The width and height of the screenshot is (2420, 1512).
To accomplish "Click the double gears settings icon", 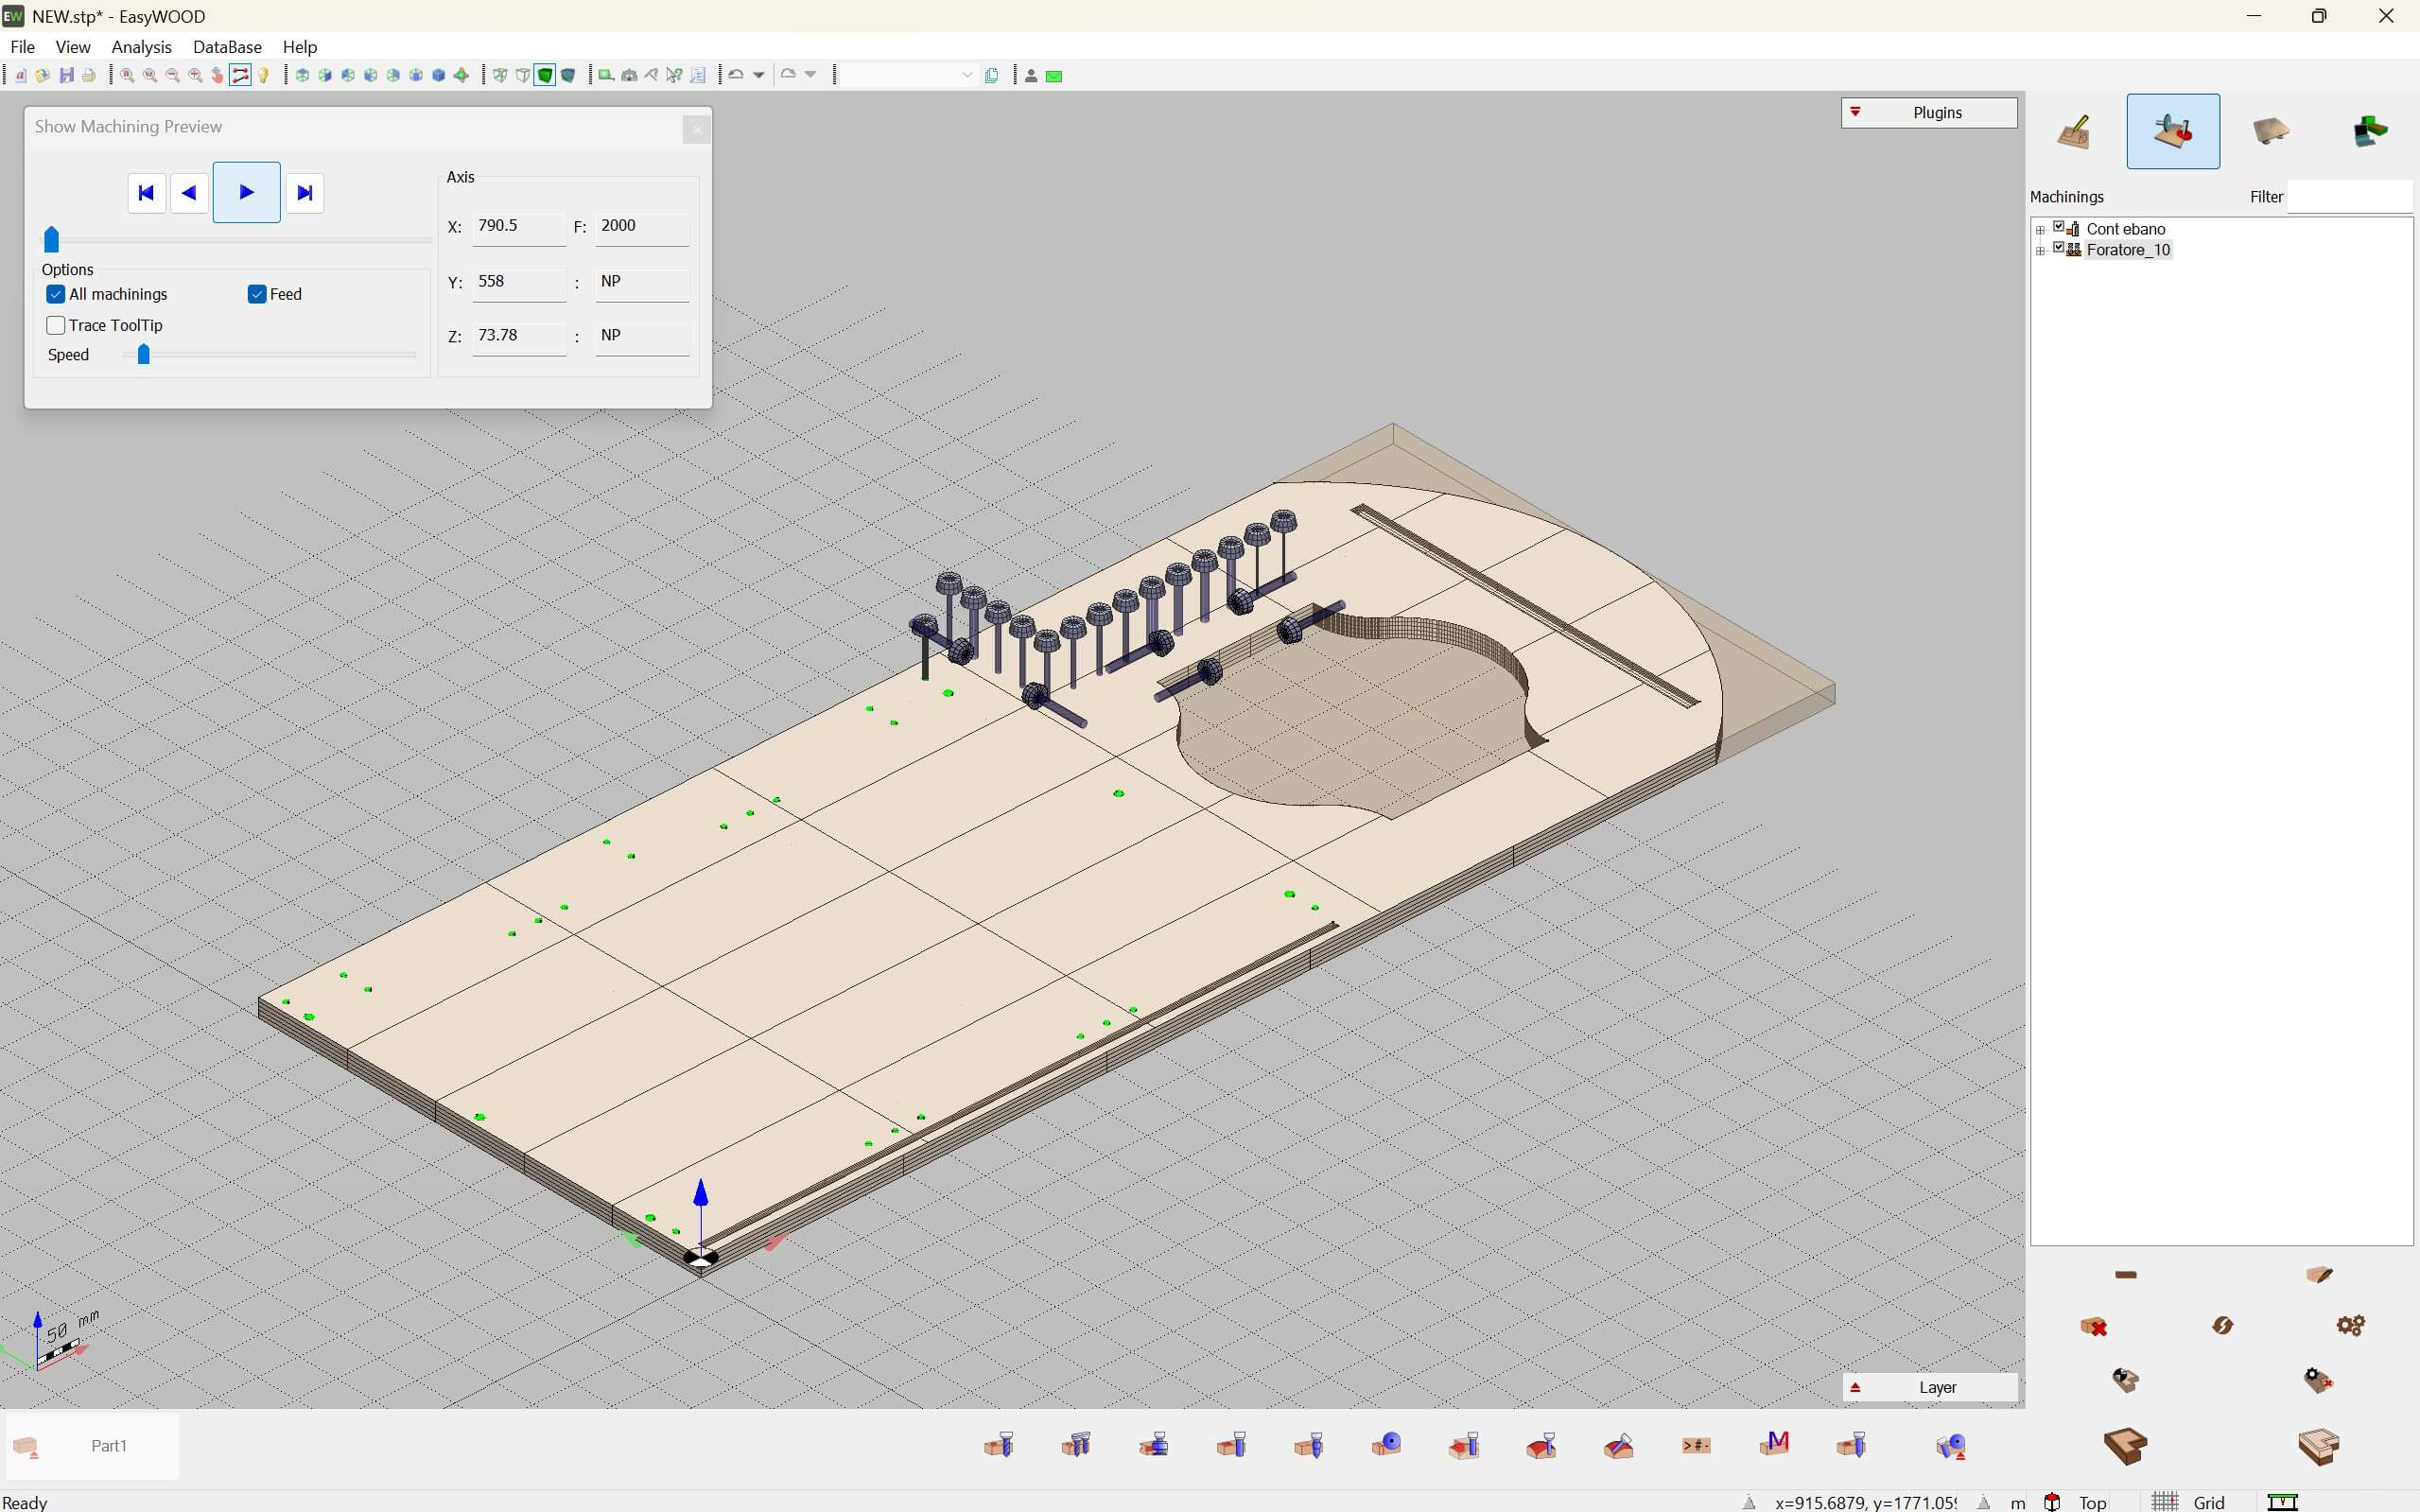I will point(2350,1325).
